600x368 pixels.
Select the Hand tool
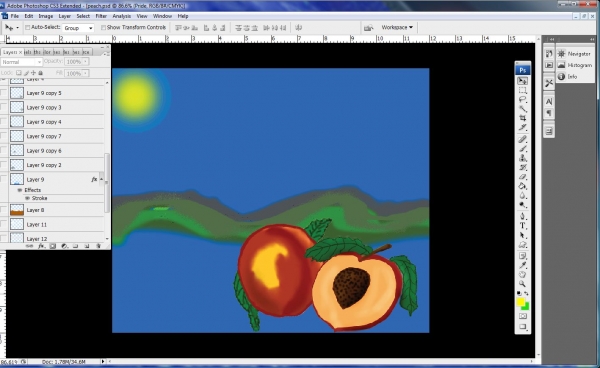523,274
